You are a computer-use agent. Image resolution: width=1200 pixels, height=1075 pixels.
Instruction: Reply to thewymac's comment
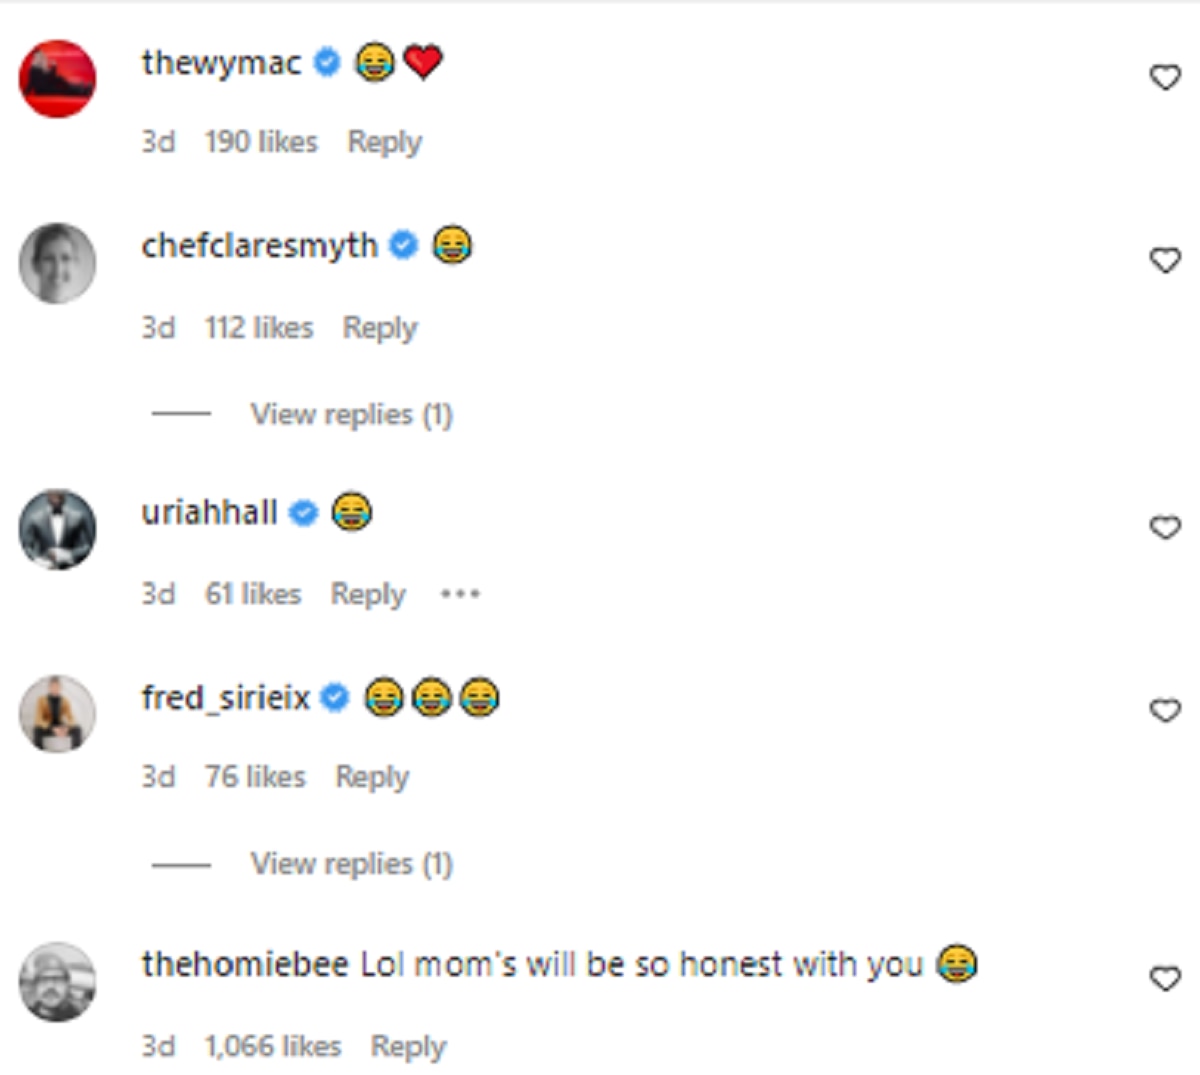[x=384, y=142]
